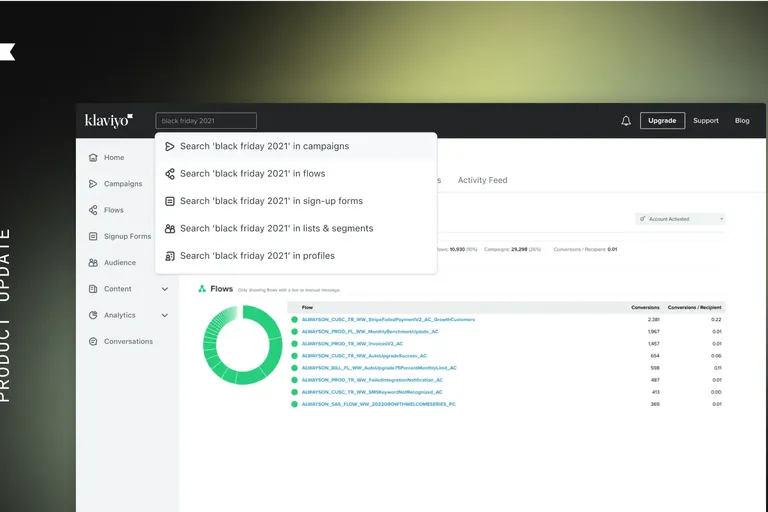Open the Blog link in the header
768x512 pixels.
(742, 121)
